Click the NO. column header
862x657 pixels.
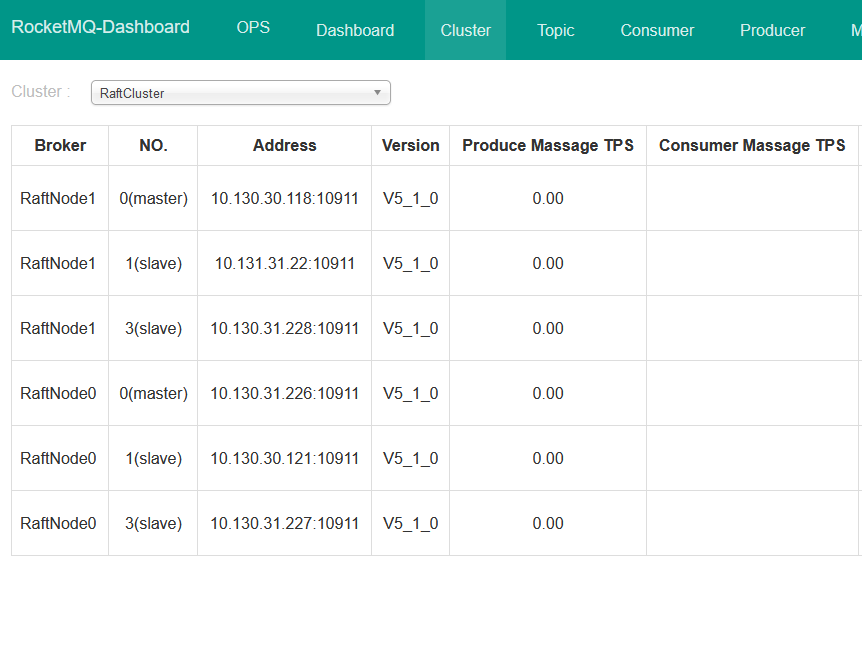coord(153,146)
